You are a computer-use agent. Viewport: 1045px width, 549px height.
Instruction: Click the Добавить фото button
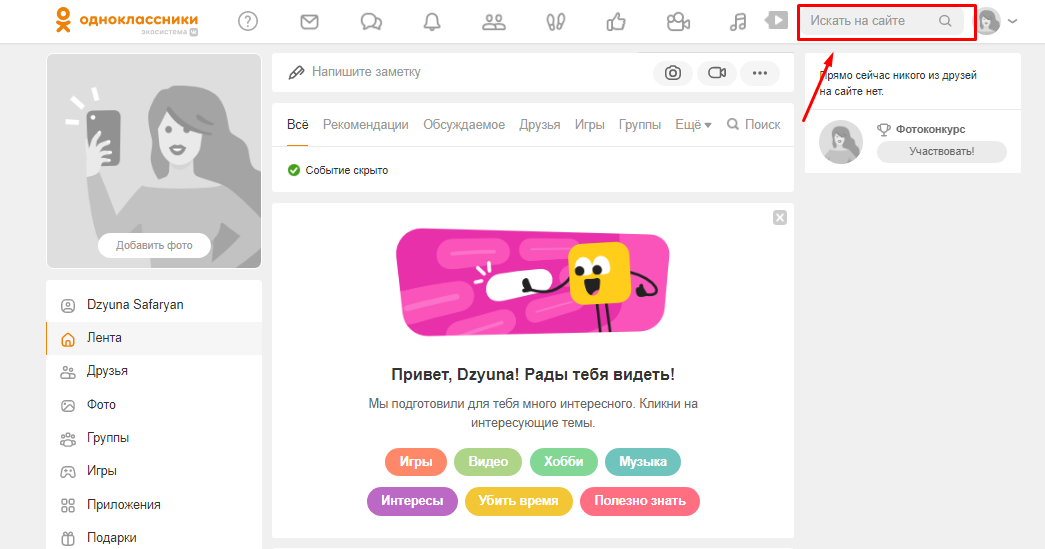(154, 246)
